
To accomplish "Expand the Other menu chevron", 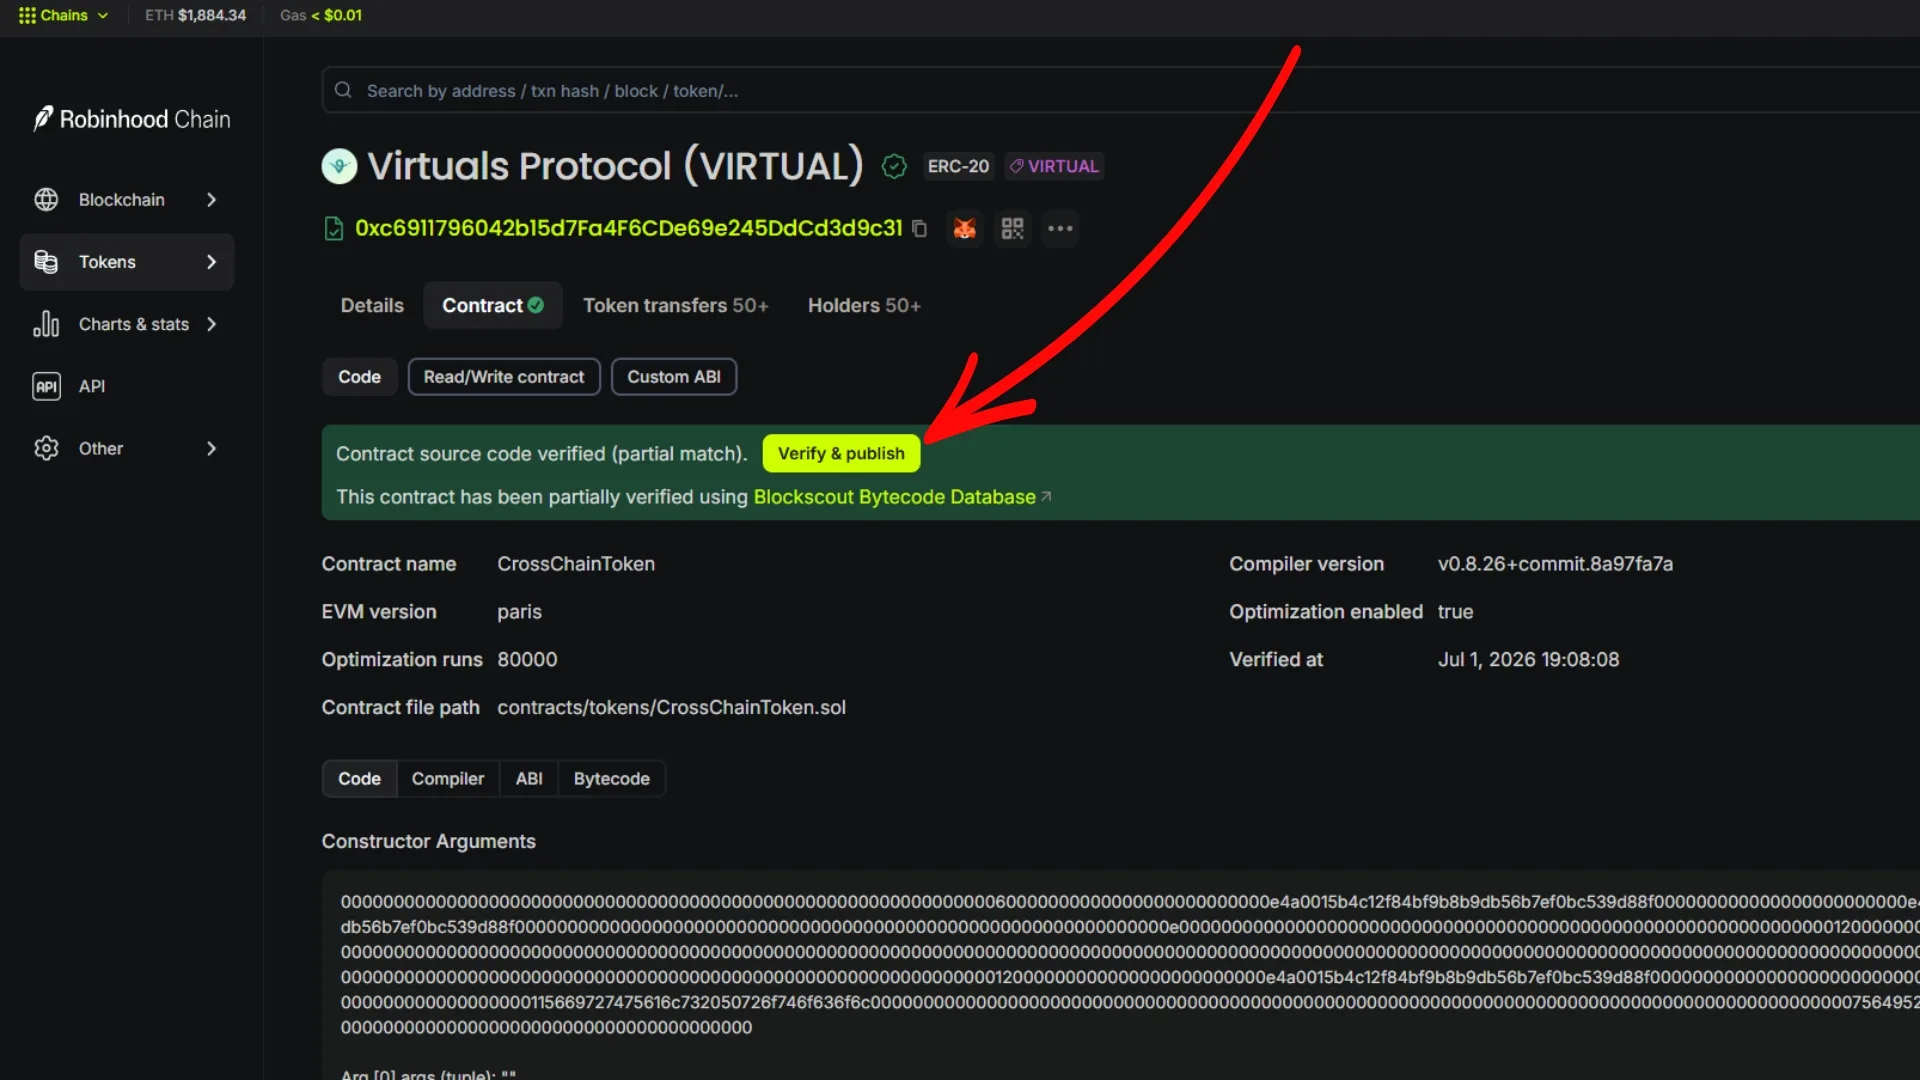I will pyautogui.click(x=211, y=448).
